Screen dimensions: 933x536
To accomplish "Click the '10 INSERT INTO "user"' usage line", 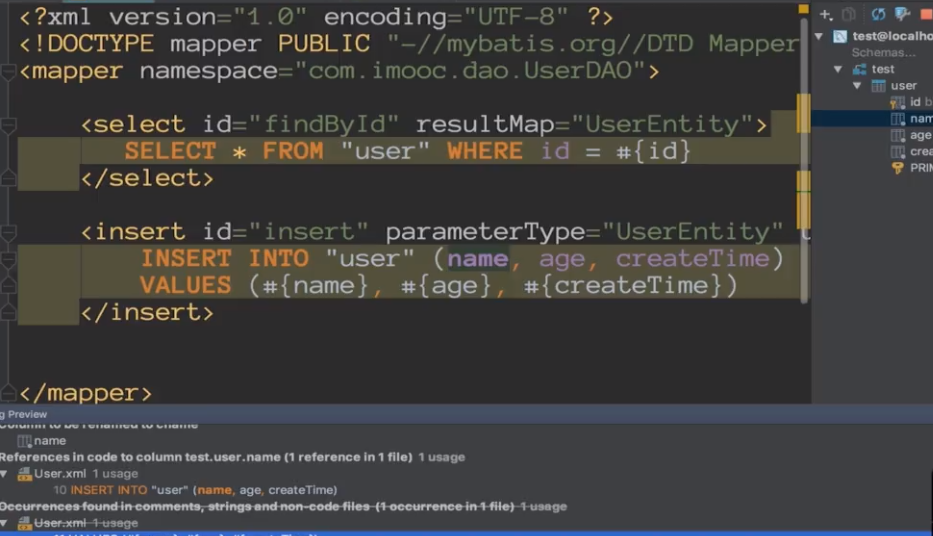I will (x=195, y=490).
